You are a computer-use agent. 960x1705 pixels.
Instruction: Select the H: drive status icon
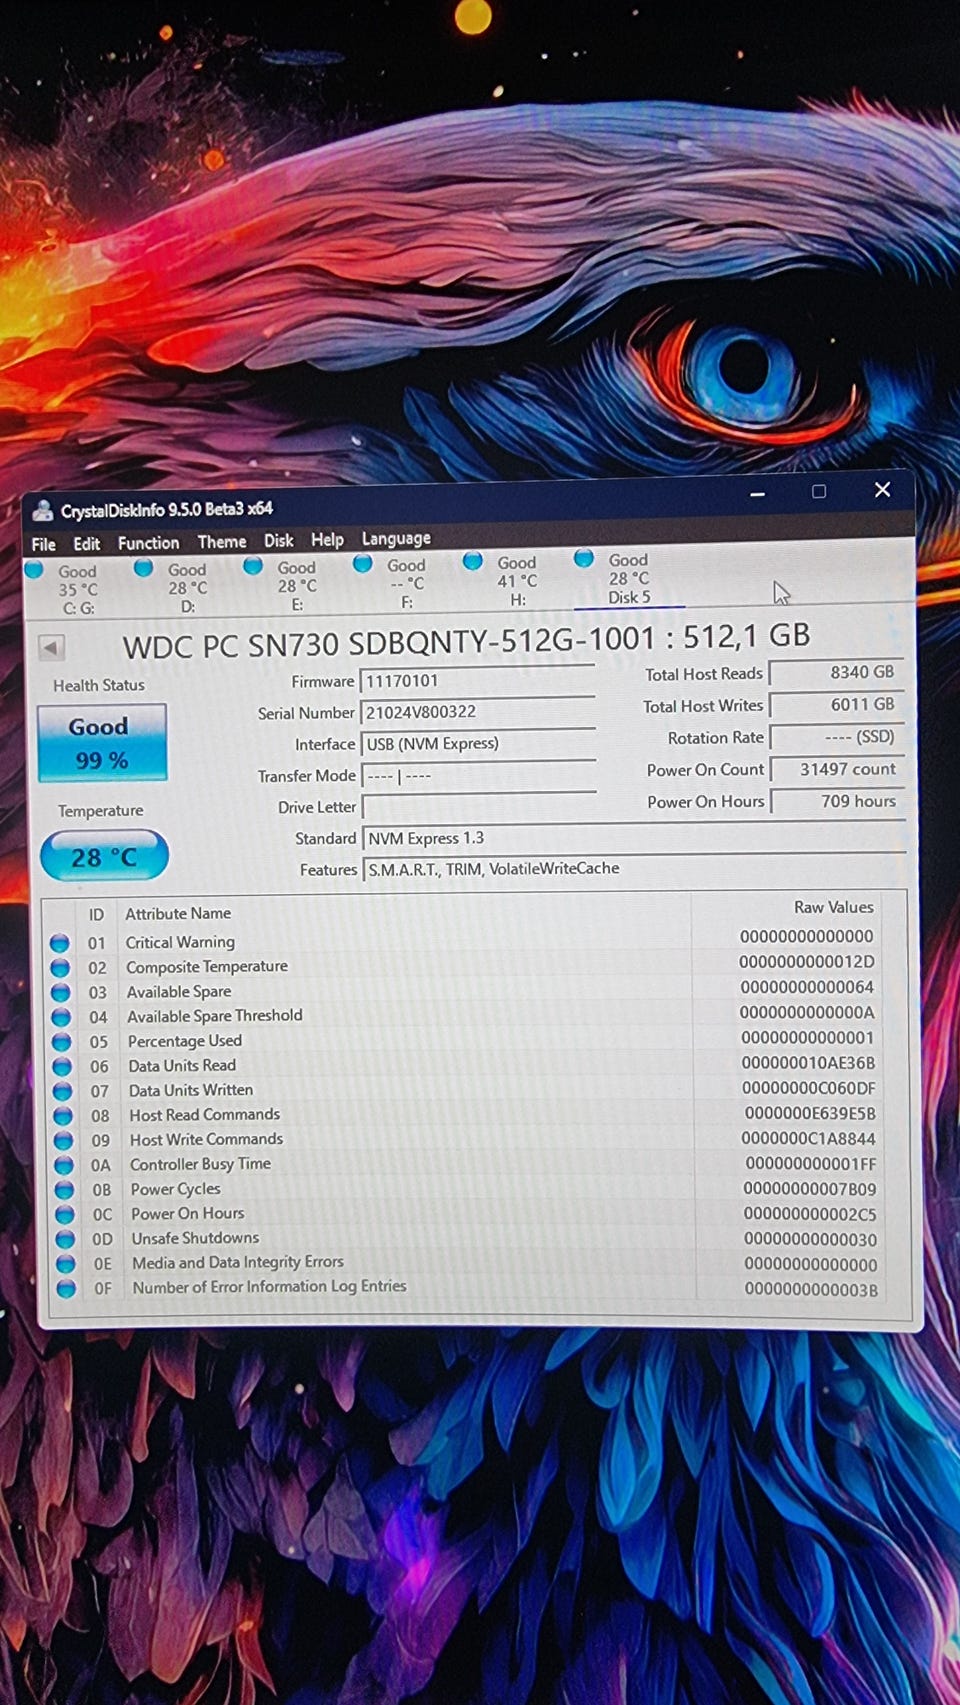pyautogui.click(x=473, y=562)
